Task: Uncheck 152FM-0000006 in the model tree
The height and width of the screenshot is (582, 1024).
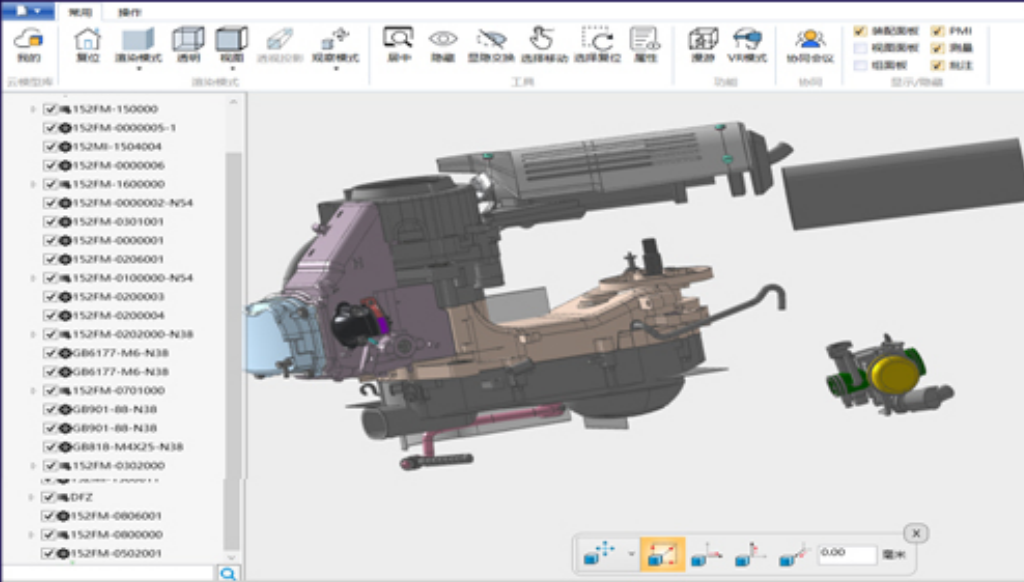Action: tap(50, 166)
